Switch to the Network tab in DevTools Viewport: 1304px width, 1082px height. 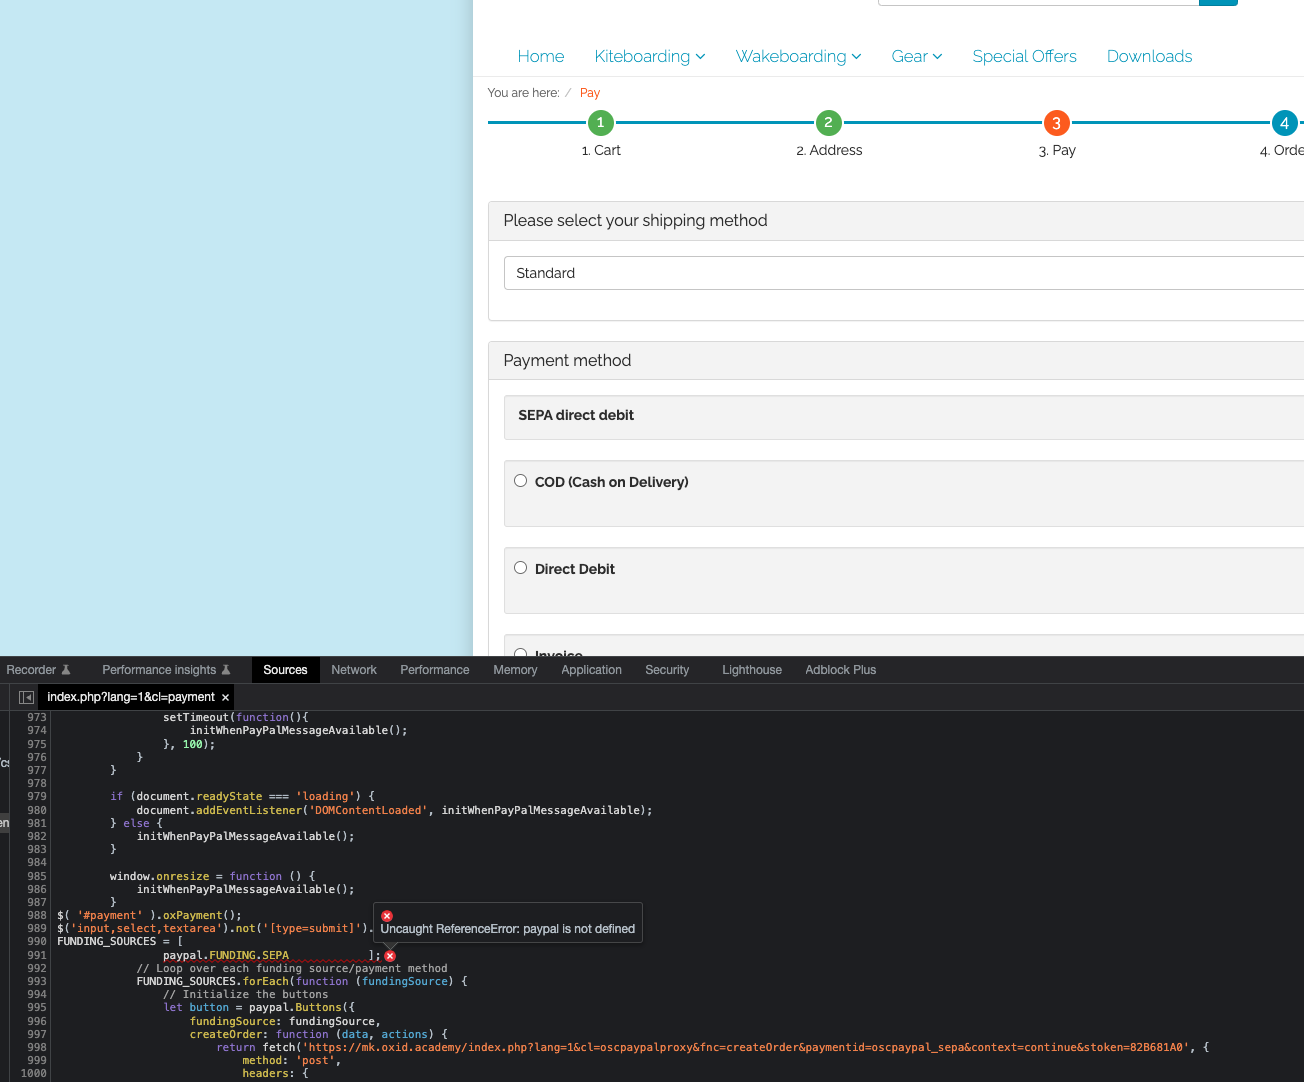pos(354,670)
